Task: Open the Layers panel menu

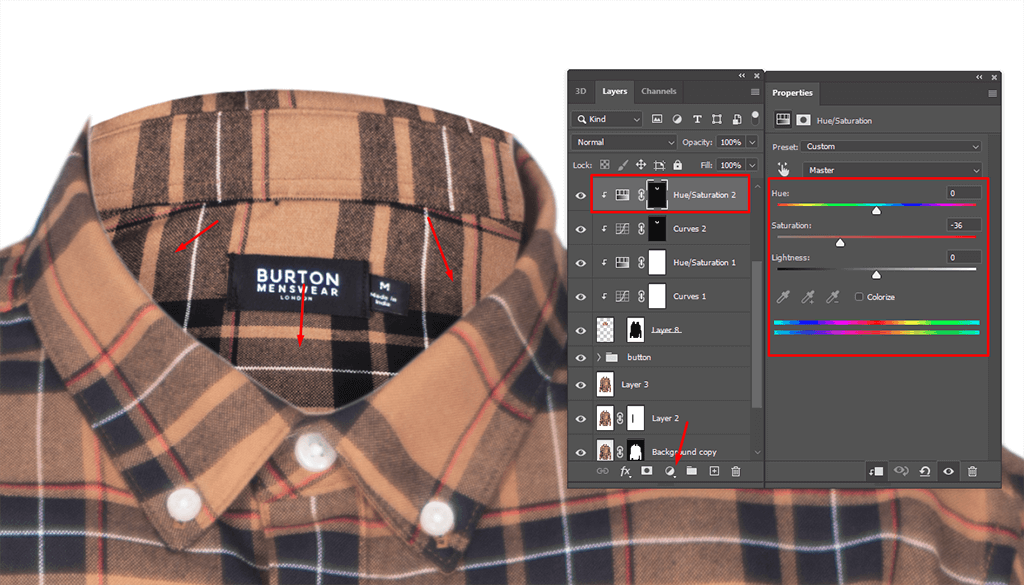Action: (755, 92)
